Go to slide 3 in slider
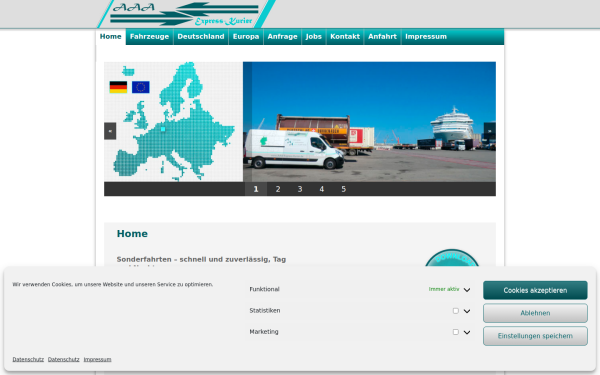Viewport: 600px width, 375px height. point(300,189)
